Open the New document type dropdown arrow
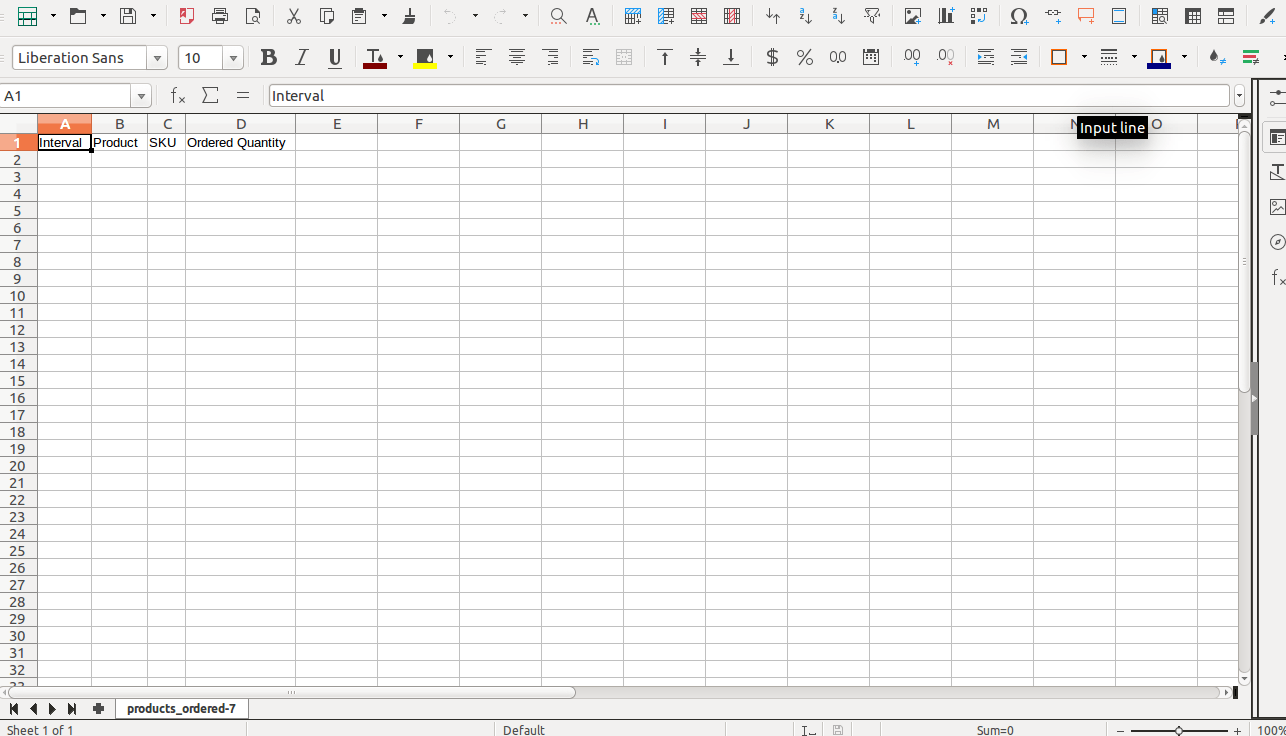The width and height of the screenshot is (1286, 736). [53, 16]
